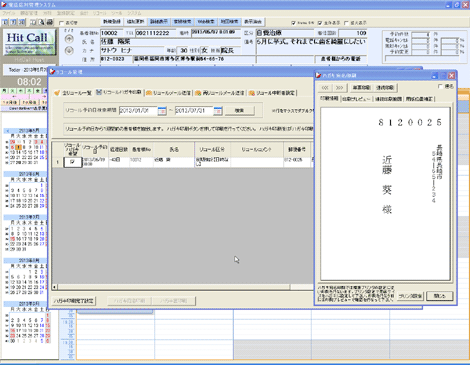
Task: Click the Web検索 toolbar button
Action: coord(206,22)
